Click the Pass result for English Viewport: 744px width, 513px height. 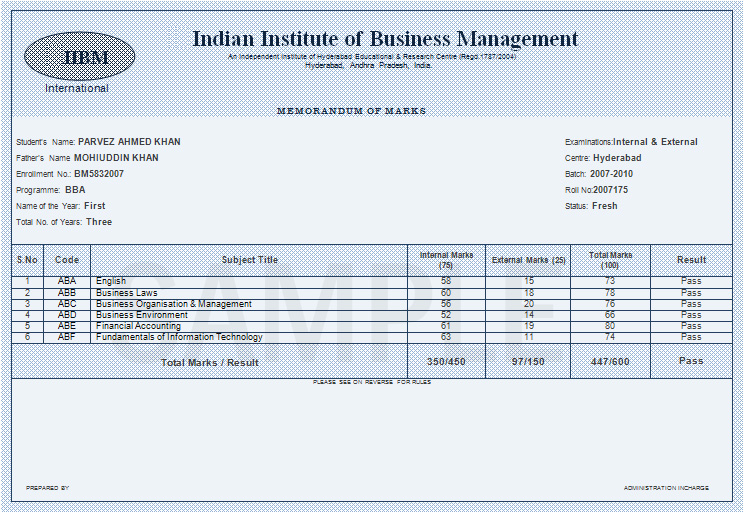(x=691, y=281)
